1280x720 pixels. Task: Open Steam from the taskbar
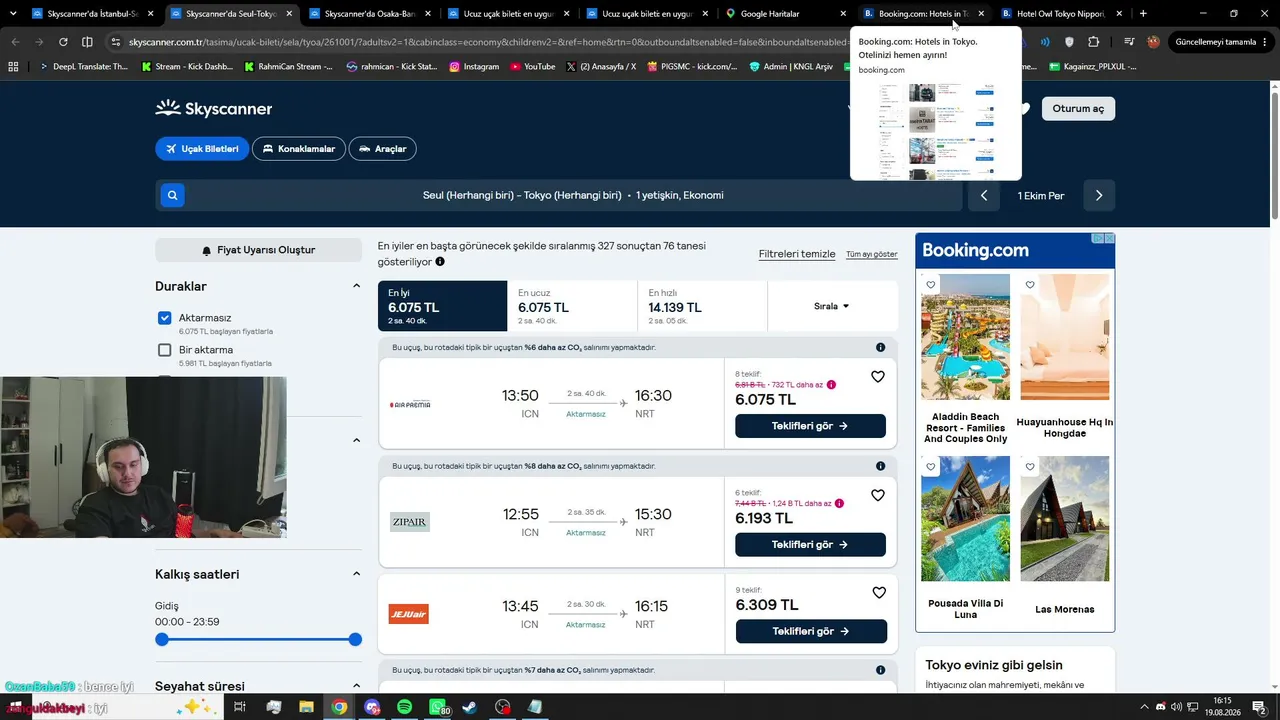click(470, 707)
